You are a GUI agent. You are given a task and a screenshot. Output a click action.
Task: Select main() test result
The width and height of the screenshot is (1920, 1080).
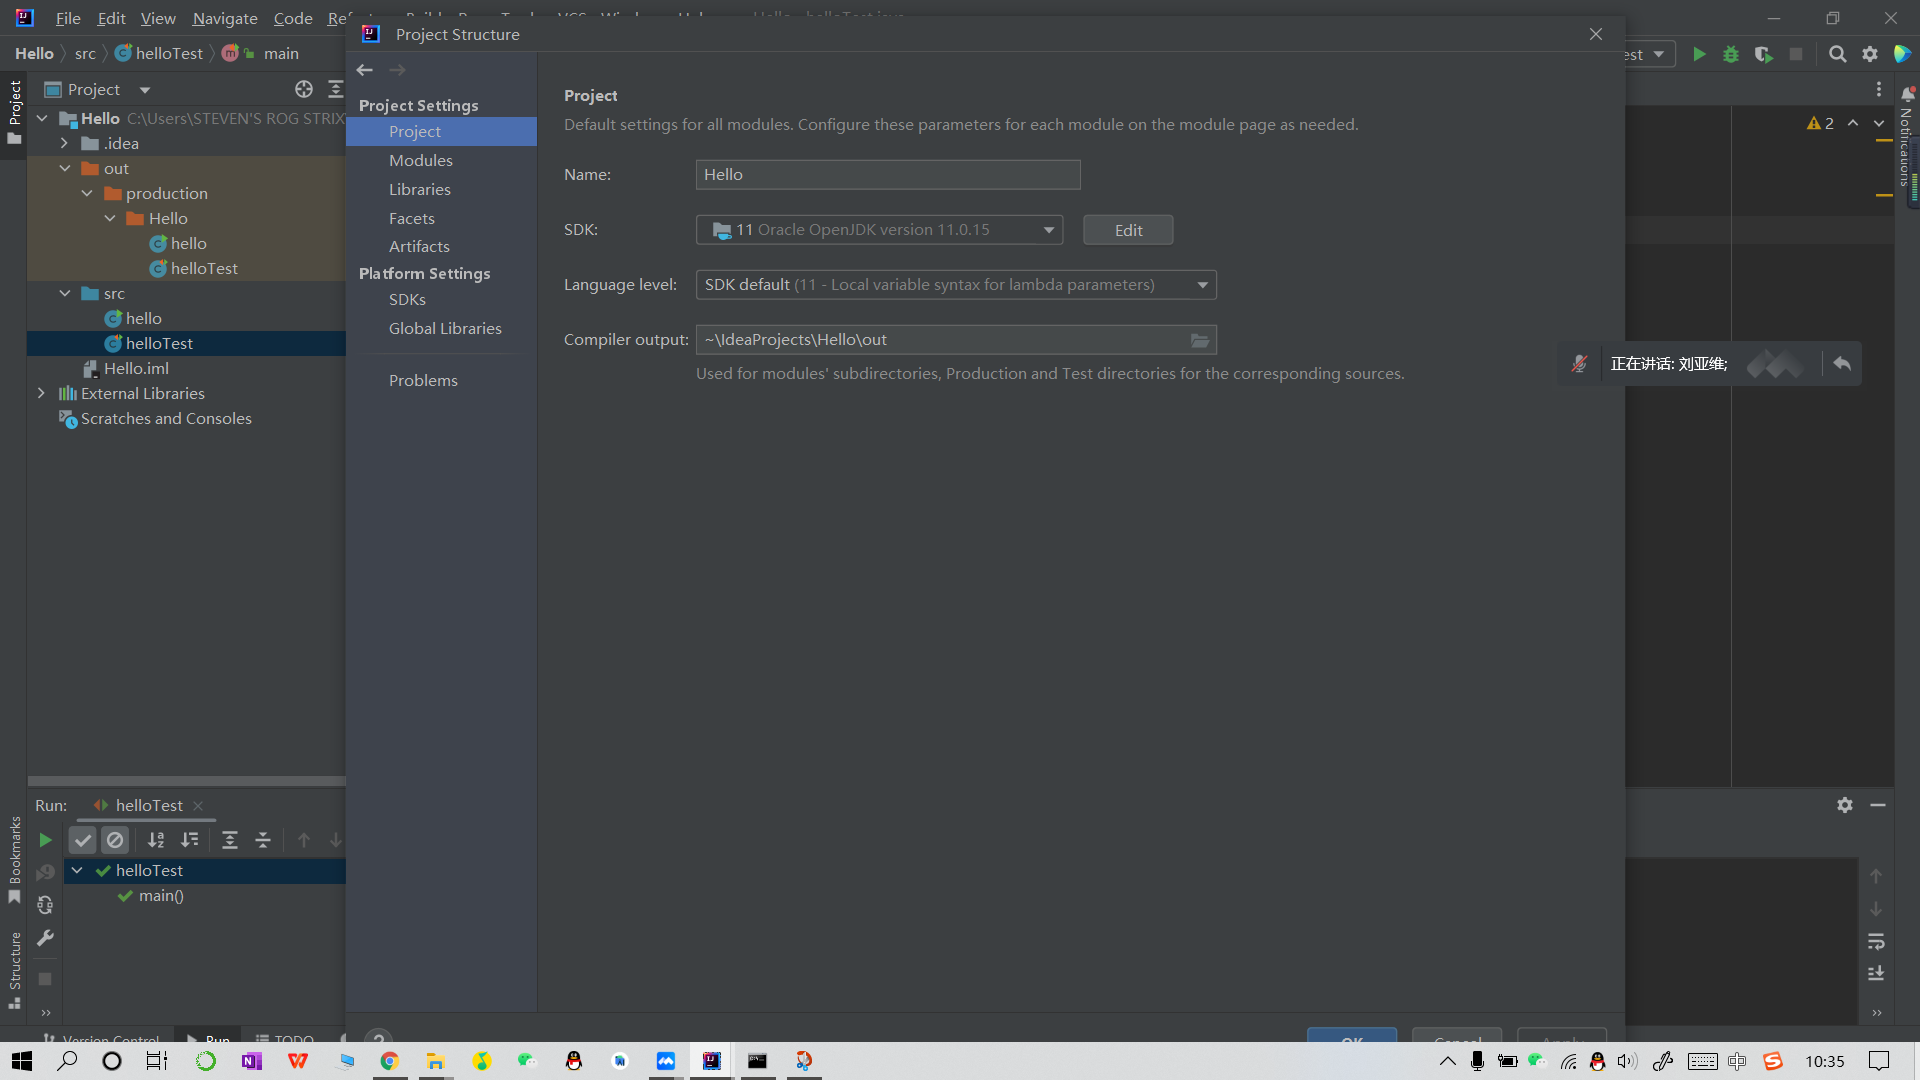click(161, 896)
